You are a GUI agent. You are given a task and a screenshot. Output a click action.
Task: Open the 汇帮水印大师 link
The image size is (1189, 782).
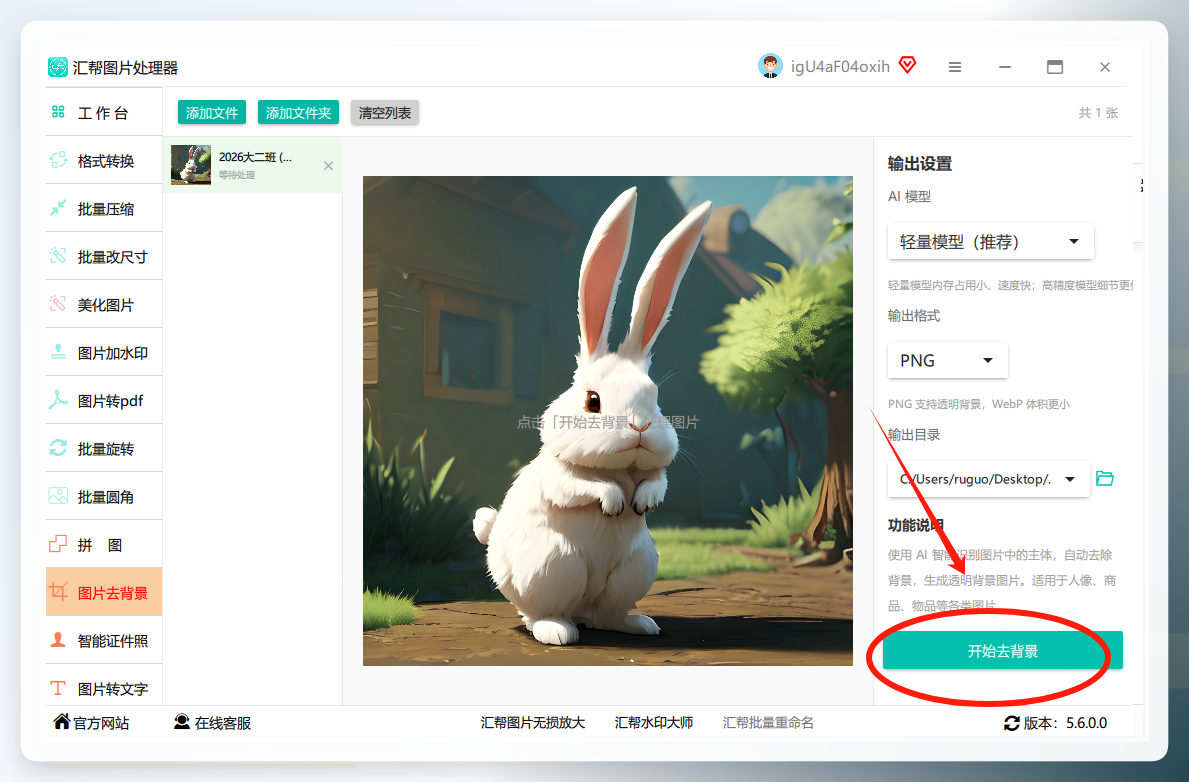click(654, 723)
